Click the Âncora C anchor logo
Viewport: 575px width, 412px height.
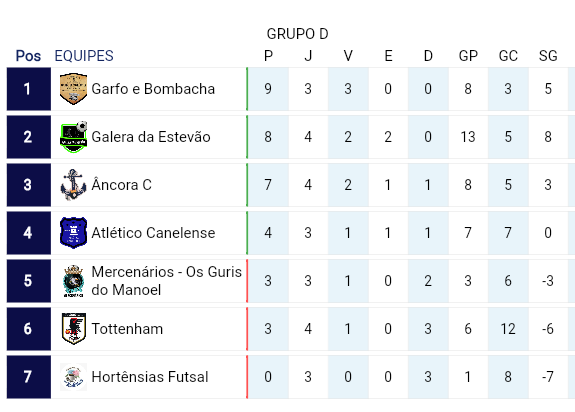[73, 185]
